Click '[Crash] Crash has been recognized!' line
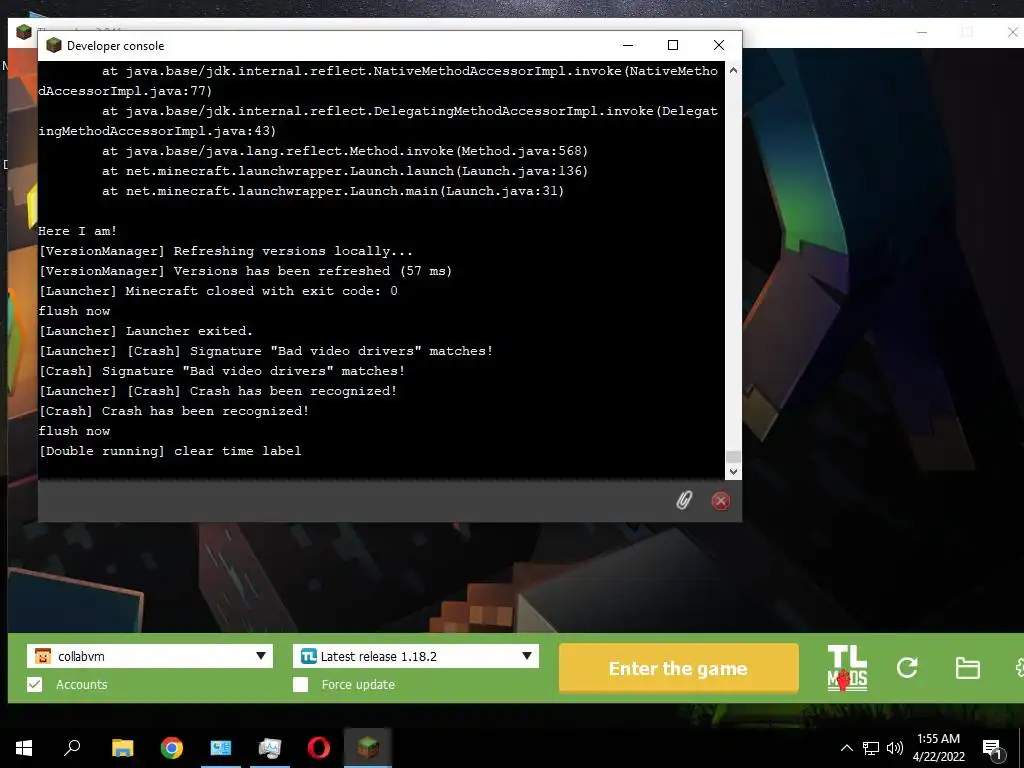This screenshot has width=1024, height=768. 174,411
